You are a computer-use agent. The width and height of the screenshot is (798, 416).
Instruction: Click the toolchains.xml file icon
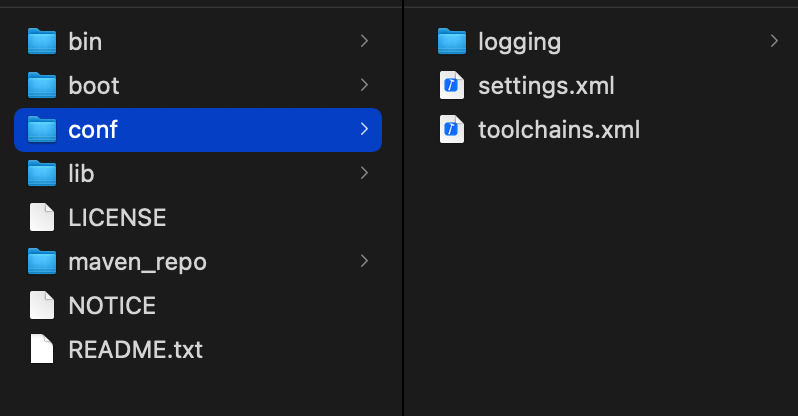[x=451, y=129]
